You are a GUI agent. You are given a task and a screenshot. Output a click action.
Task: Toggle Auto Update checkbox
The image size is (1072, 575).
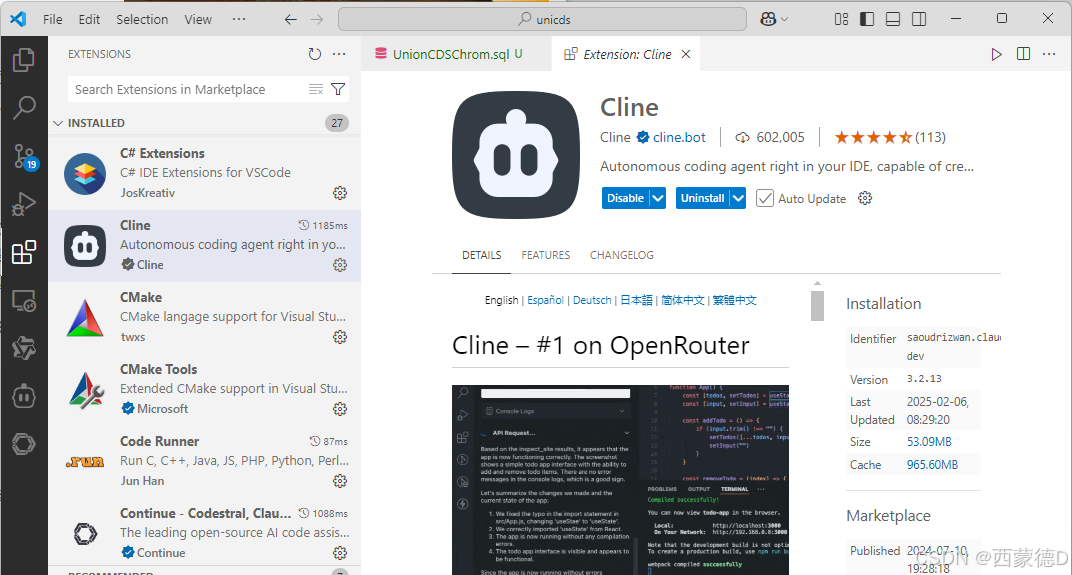pos(765,198)
